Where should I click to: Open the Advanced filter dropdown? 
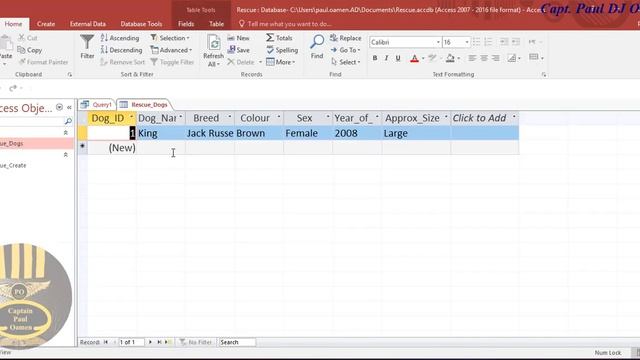coord(171,50)
